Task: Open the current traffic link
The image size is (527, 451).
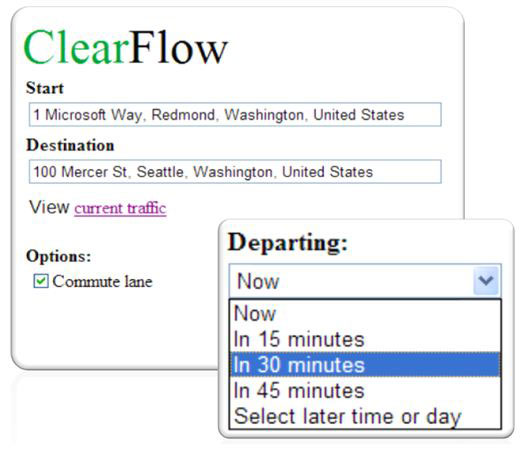Action: (x=120, y=208)
